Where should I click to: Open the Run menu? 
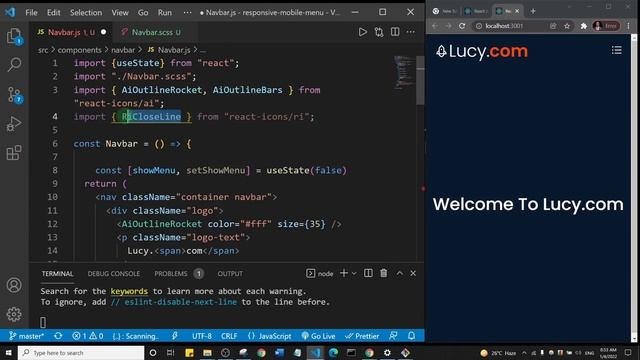[164, 13]
